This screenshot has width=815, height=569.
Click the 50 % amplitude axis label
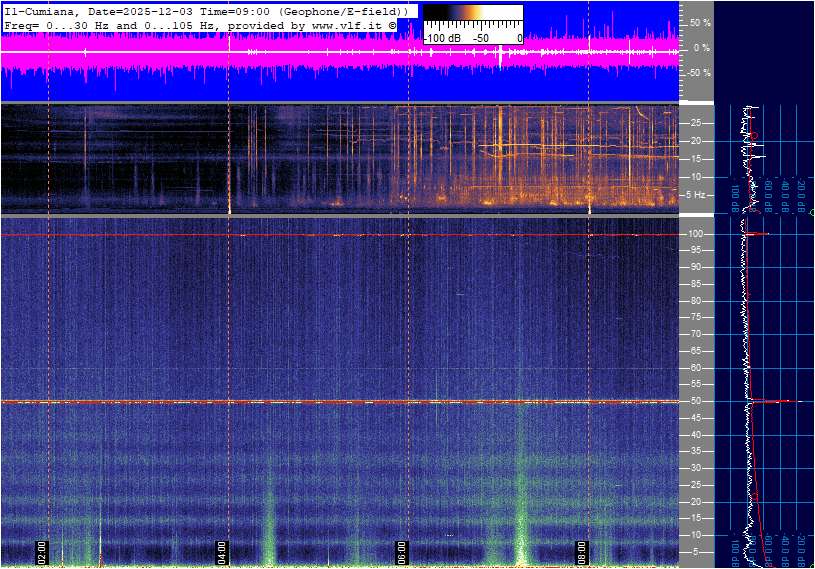(x=701, y=22)
